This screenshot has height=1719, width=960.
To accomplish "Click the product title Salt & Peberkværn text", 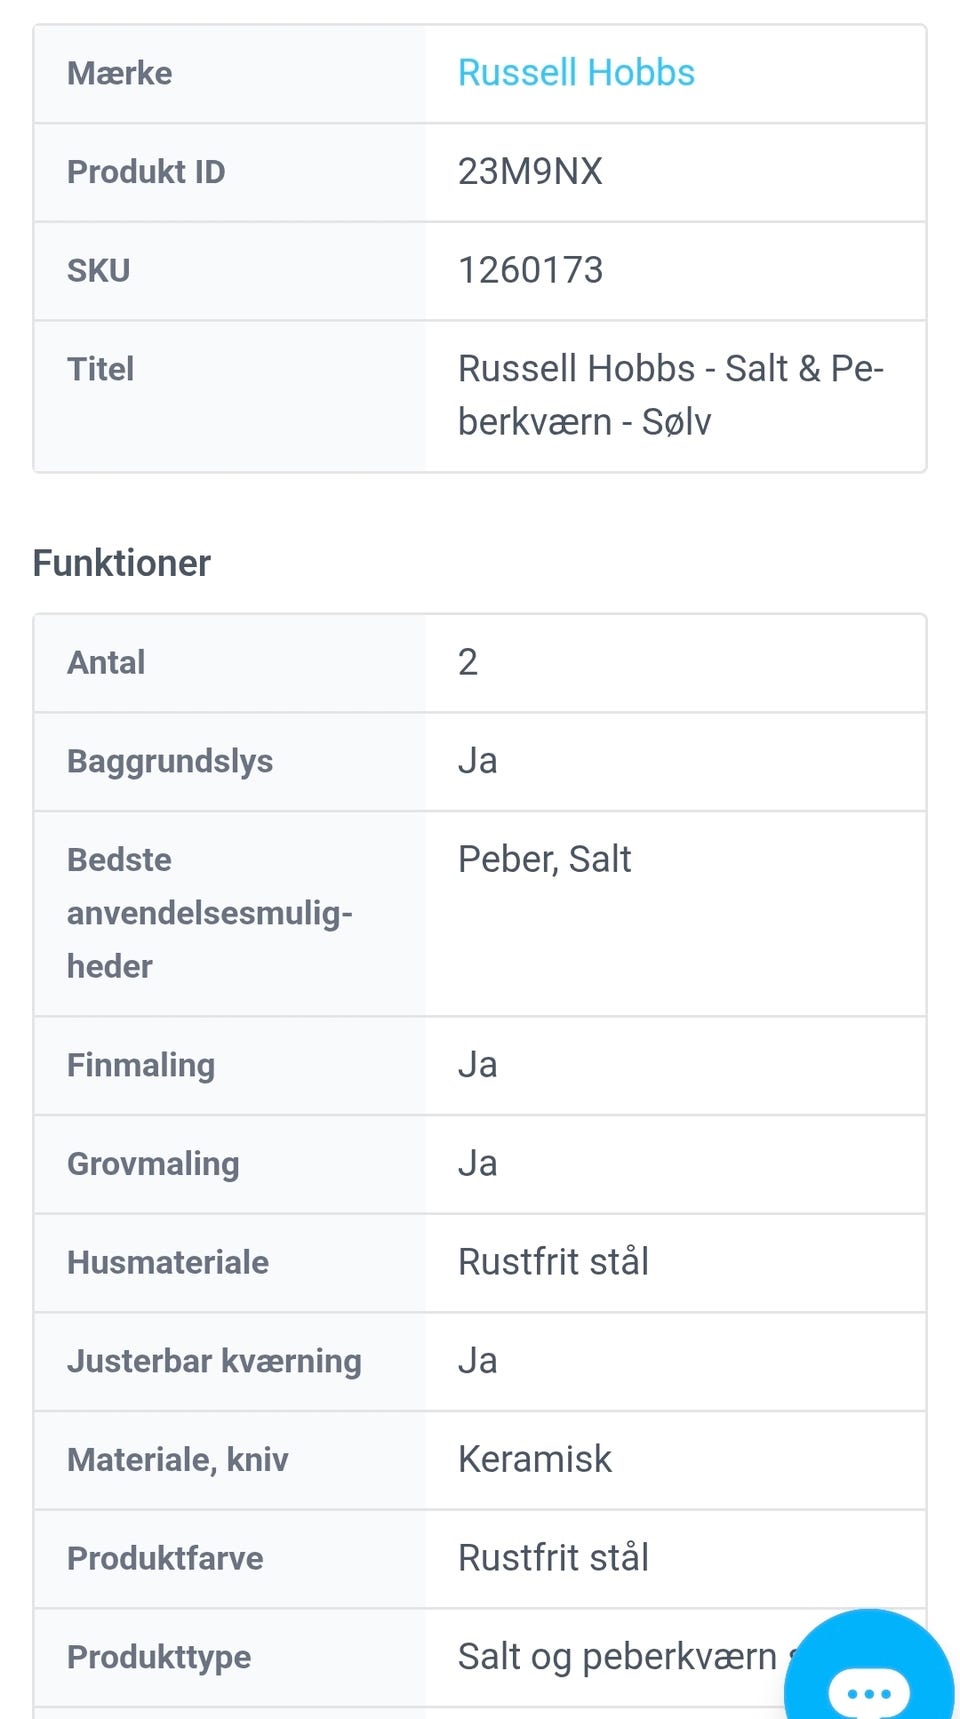I will 670,395.
